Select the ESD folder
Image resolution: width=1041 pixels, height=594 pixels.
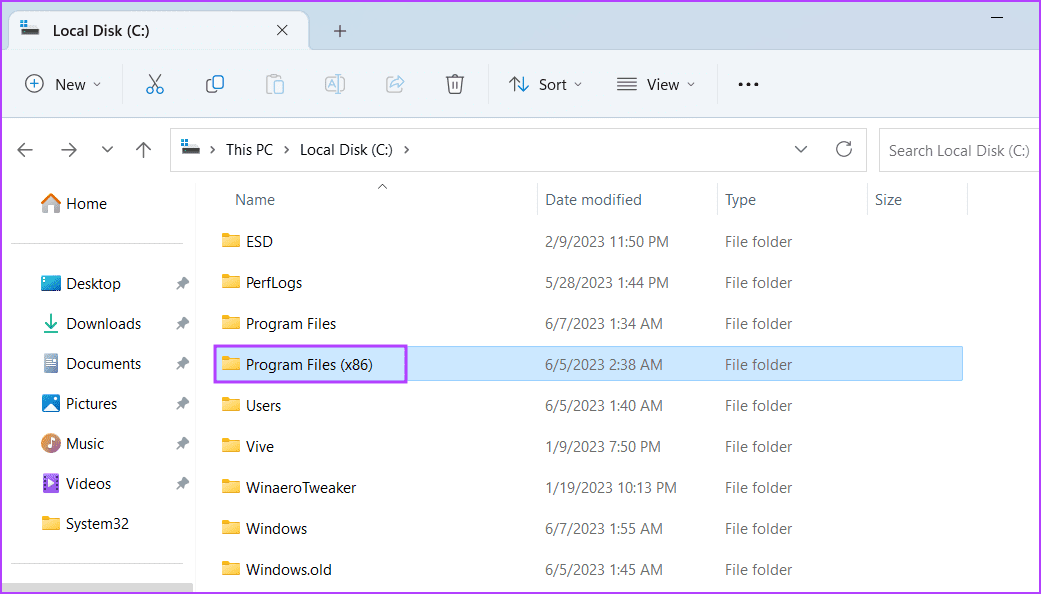point(588,242)
